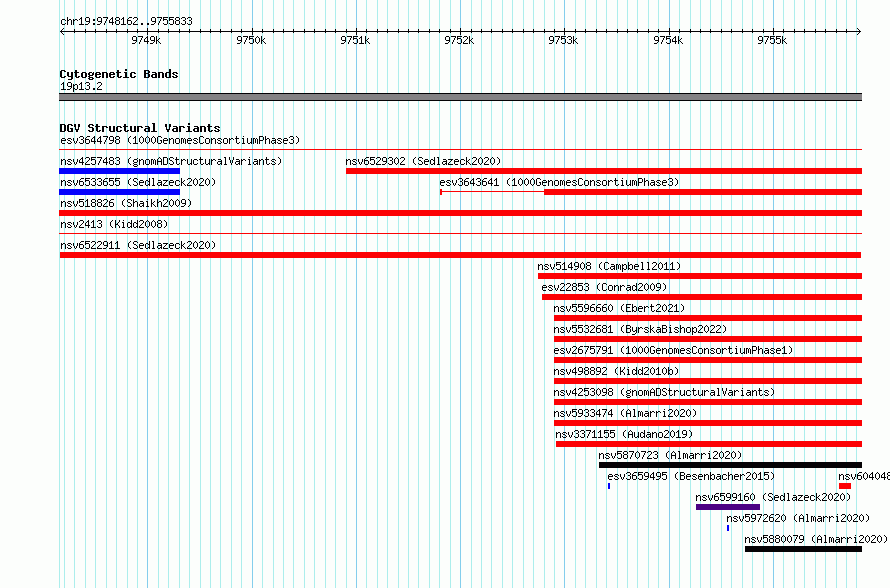Open nsv5532681 (ByrskaBishop2022) label
The height and width of the screenshot is (588, 890).
(640, 329)
